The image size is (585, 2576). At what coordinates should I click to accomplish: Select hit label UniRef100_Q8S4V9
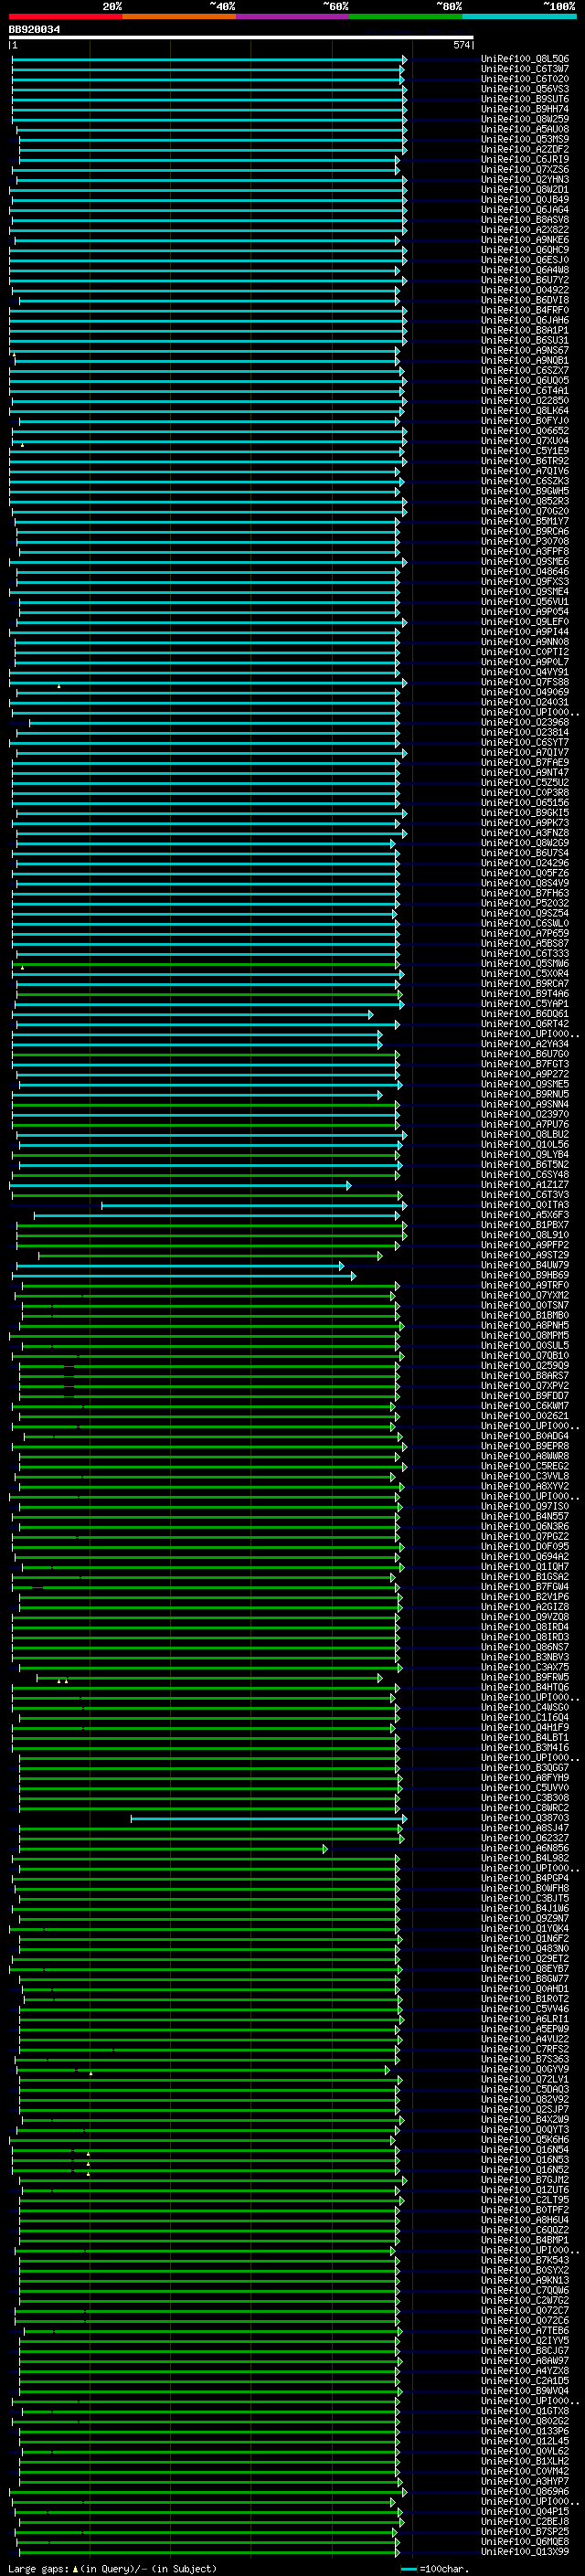tap(525, 883)
